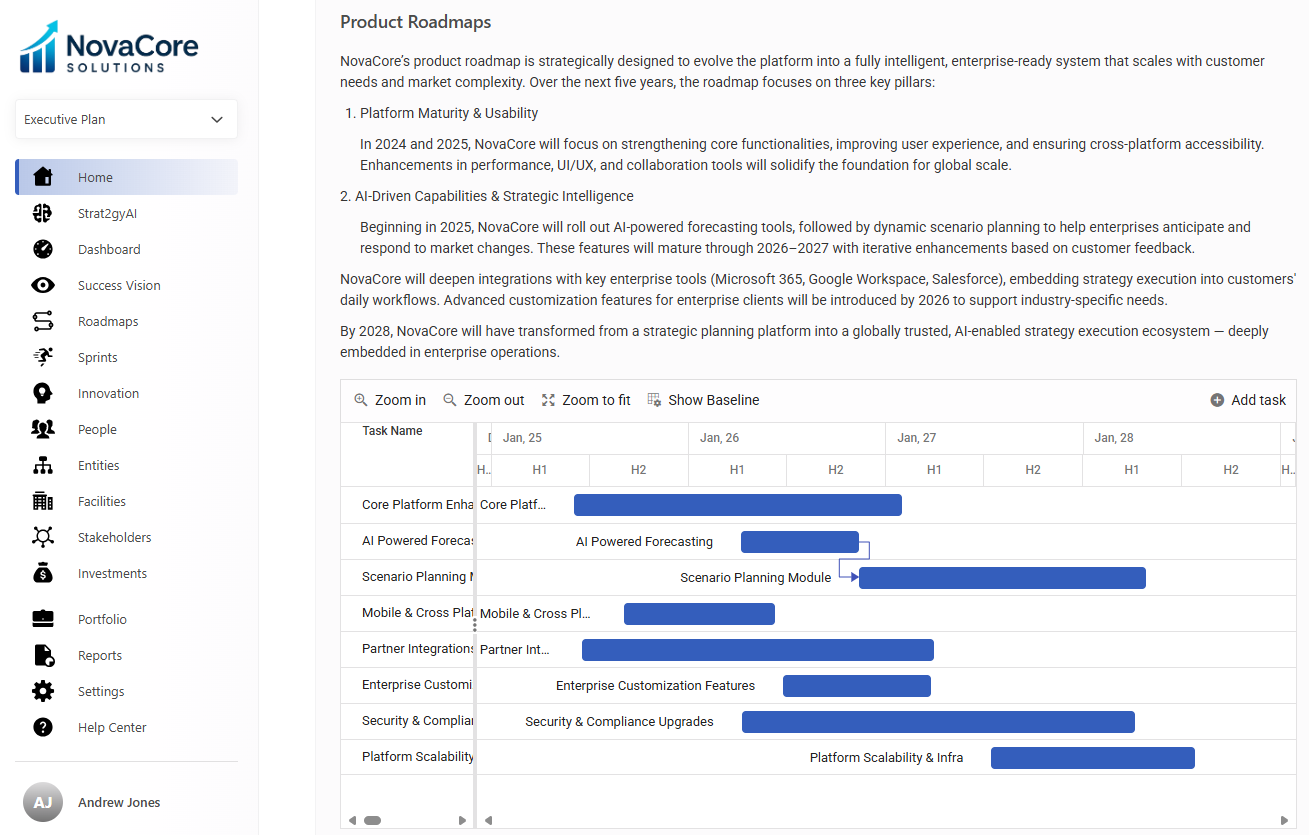The width and height of the screenshot is (1309, 835).
Task: Click Zoom to fit button
Action: pyautogui.click(x=586, y=400)
